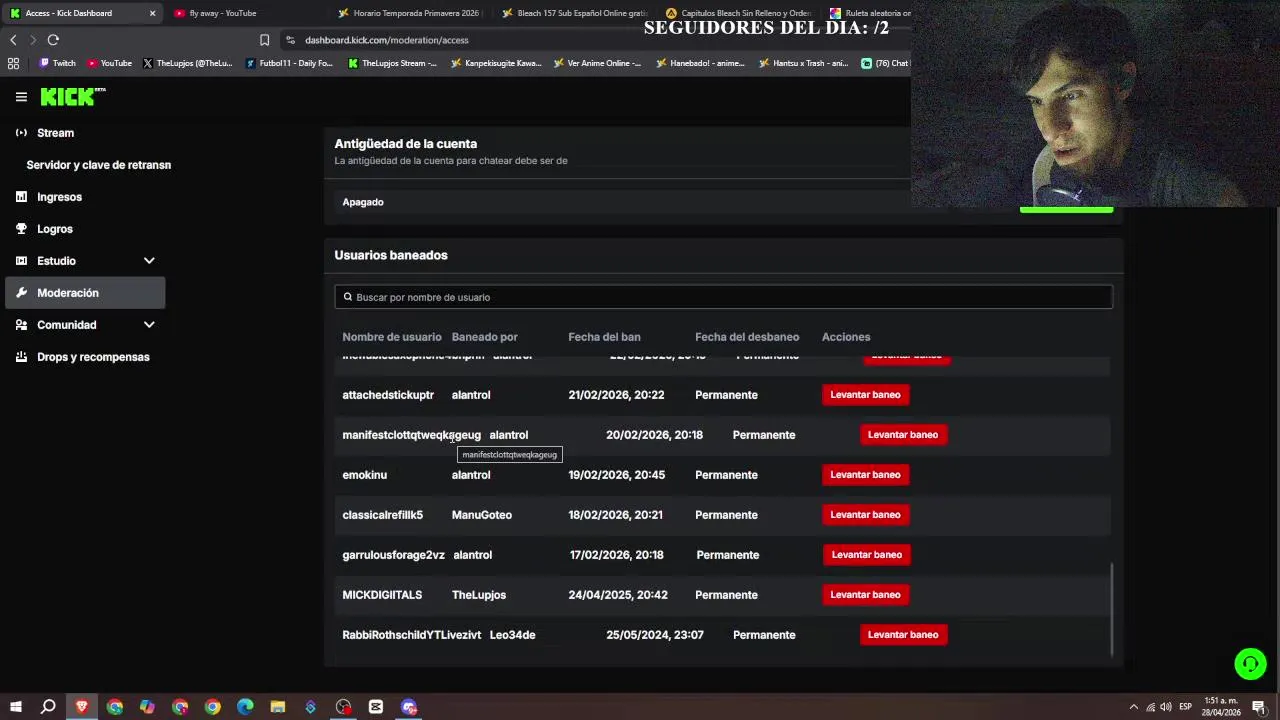The height and width of the screenshot is (720, 1280).
Task: Click the banned users search field
Action: pos(723,297)
